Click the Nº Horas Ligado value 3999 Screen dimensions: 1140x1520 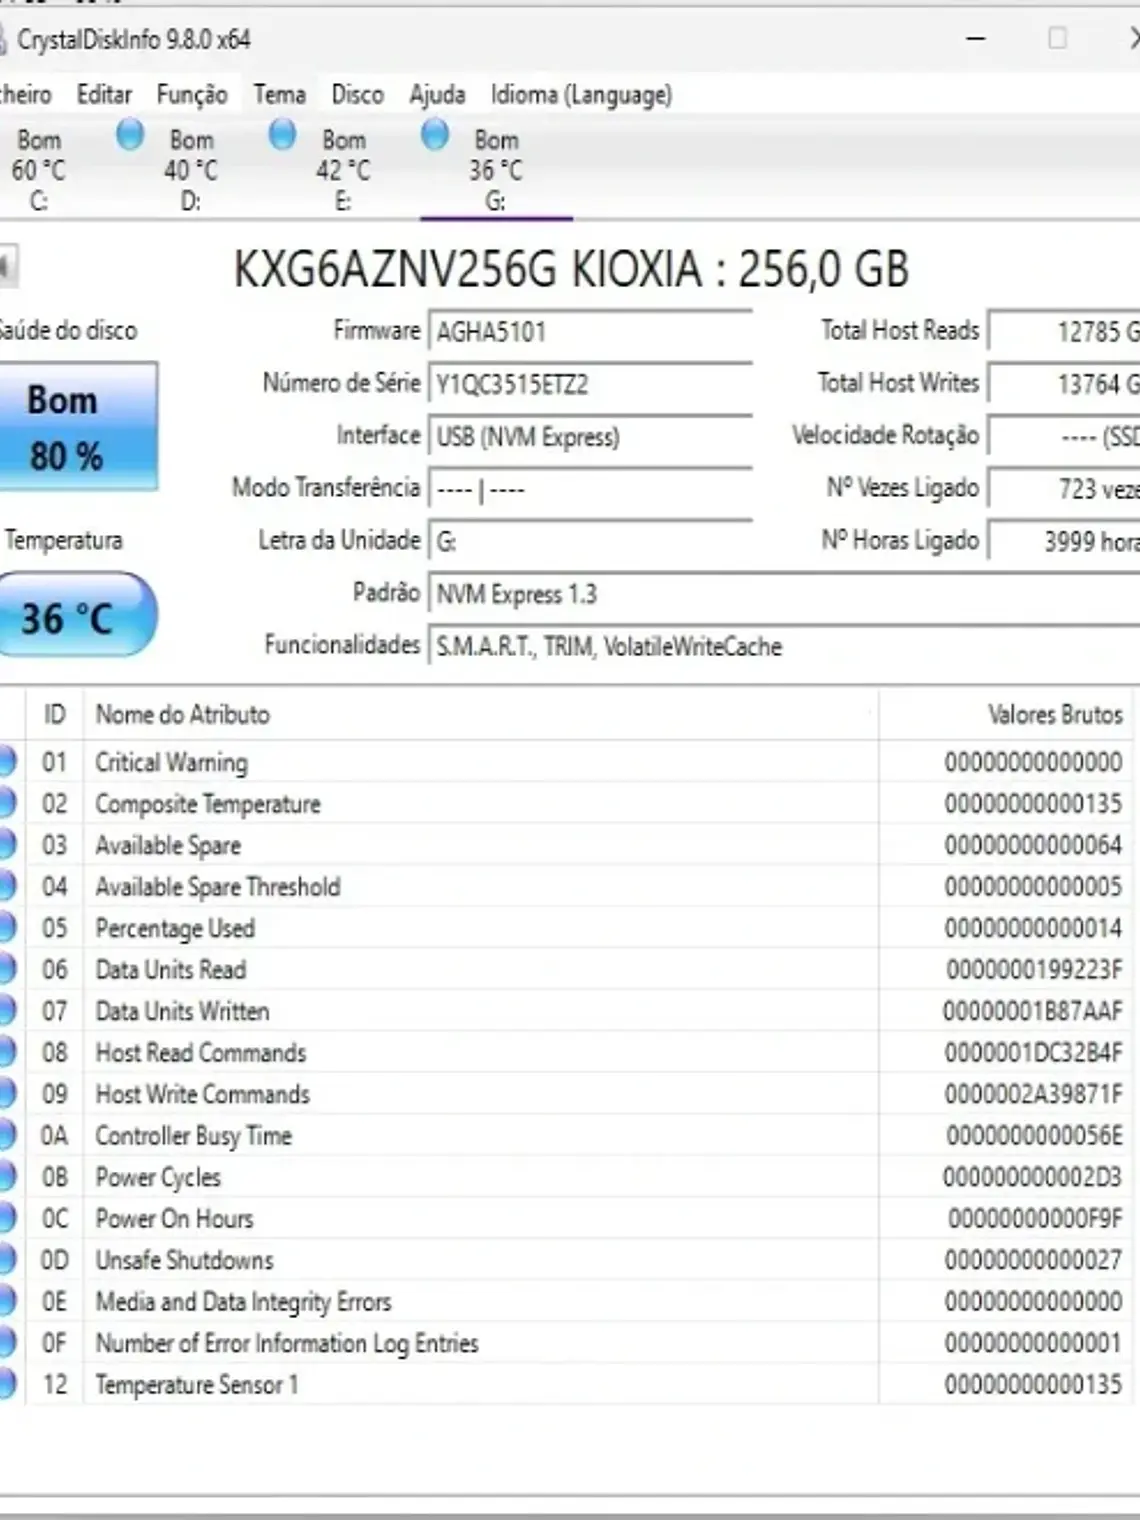point(1064,541)
